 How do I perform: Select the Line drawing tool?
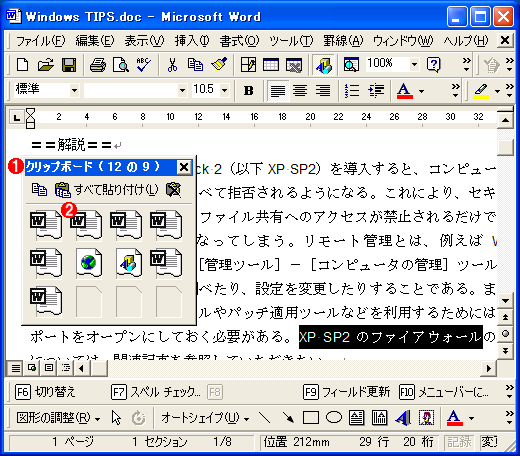pos(264,418)
